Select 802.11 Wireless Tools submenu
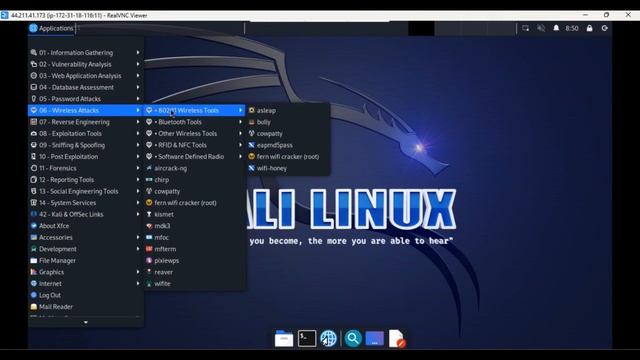This screenshot has width=640, height=360. [x=194, y=110]
